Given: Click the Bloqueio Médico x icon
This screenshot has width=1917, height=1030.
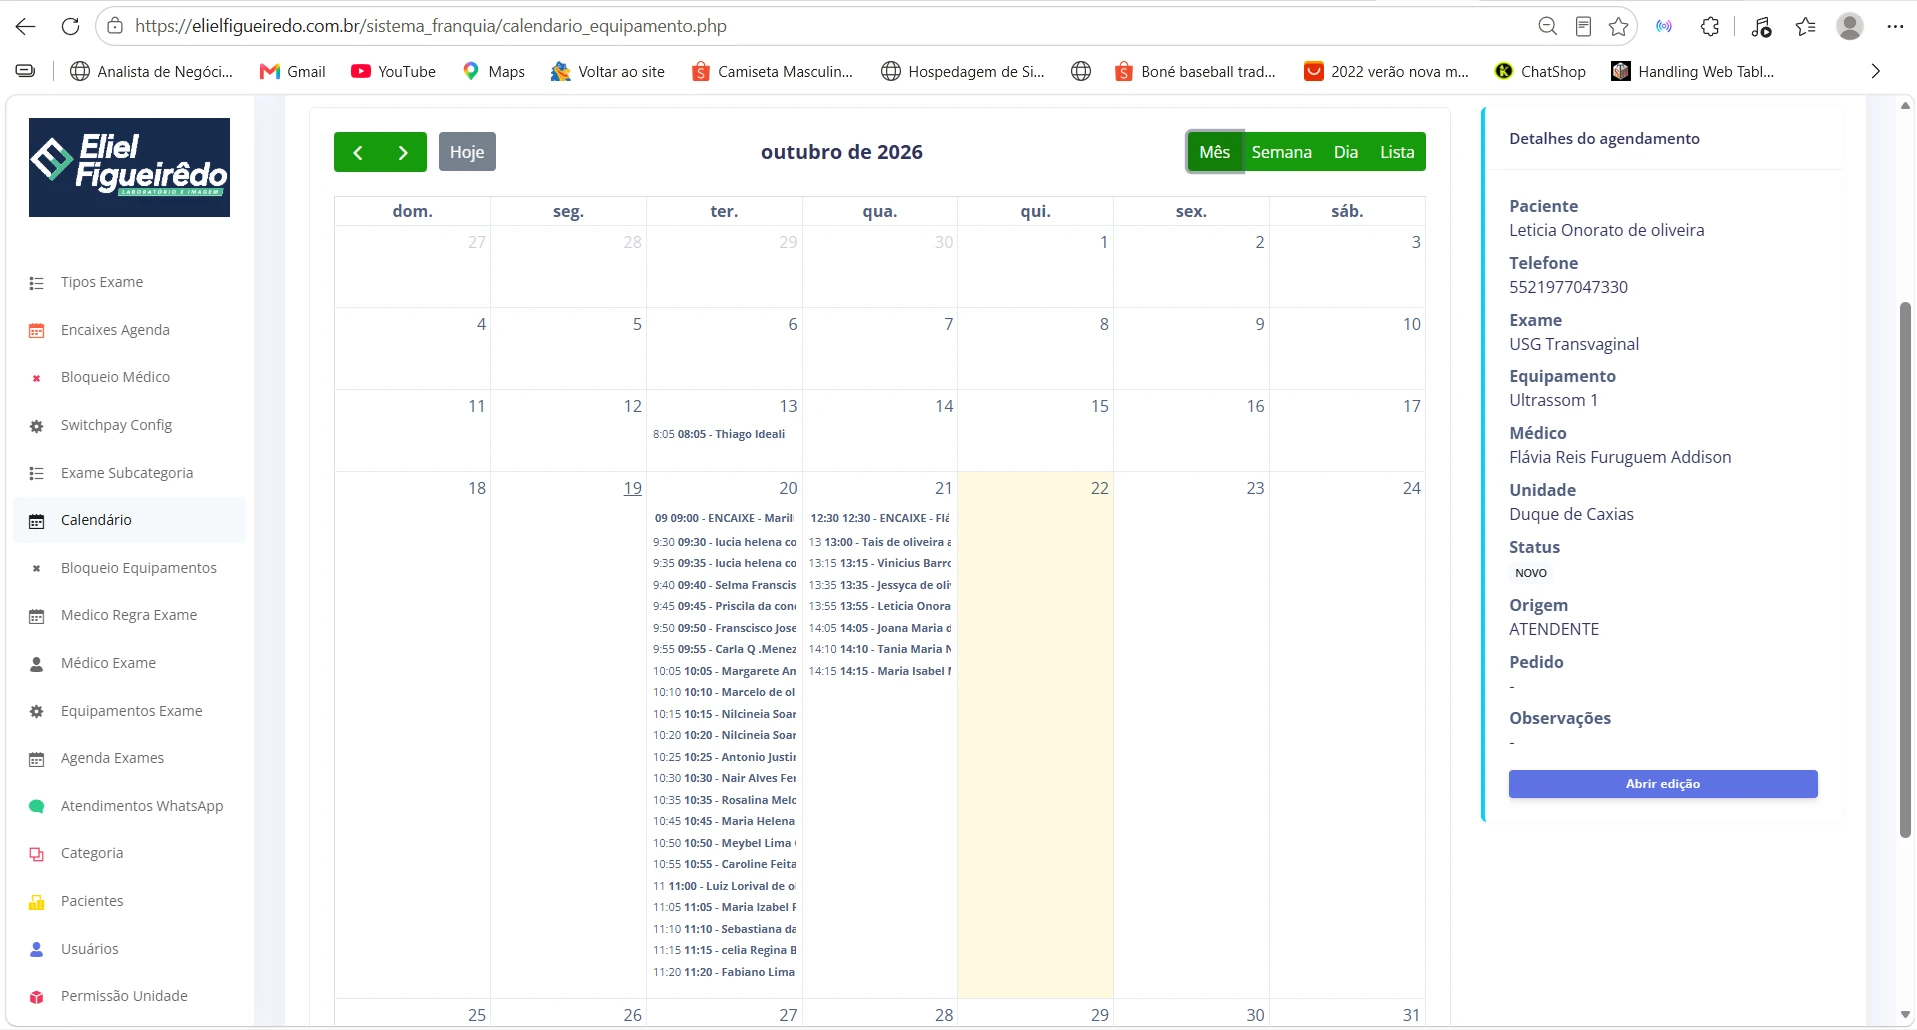Looking at the screenshot, I should pos(37,378).
